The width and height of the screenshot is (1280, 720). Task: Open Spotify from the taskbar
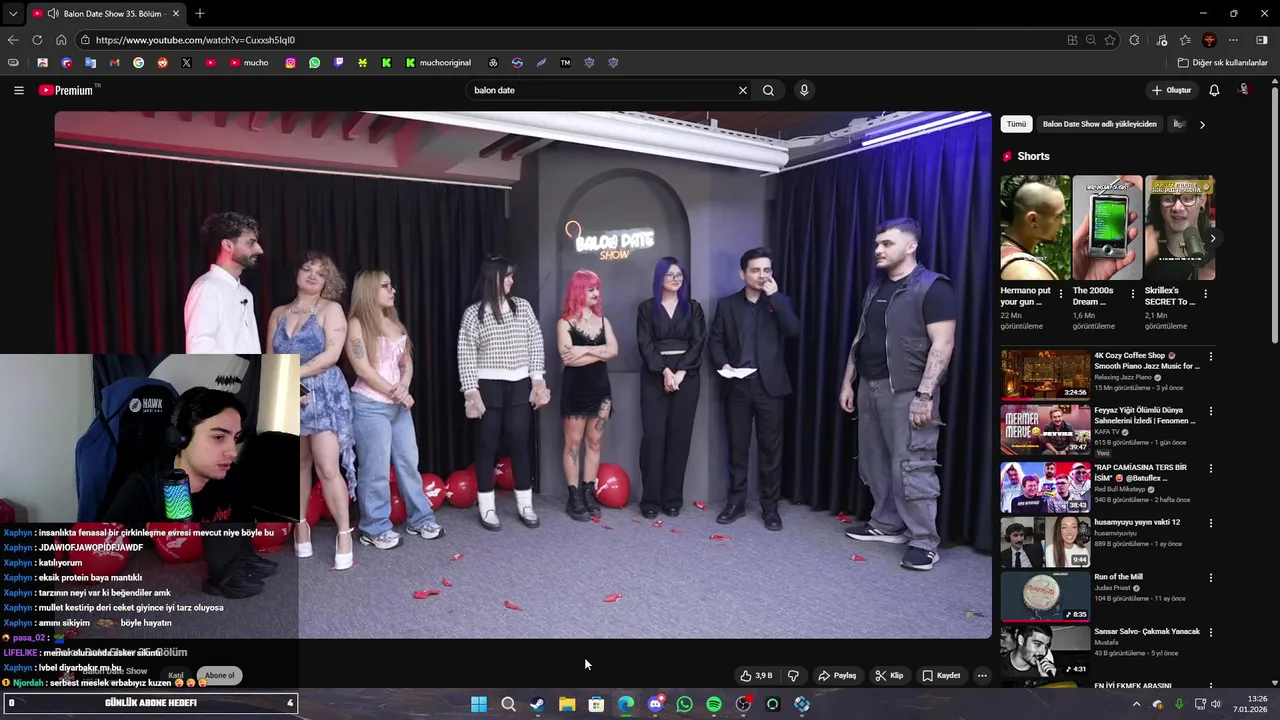pyautogui.click(x=714, y=704)
